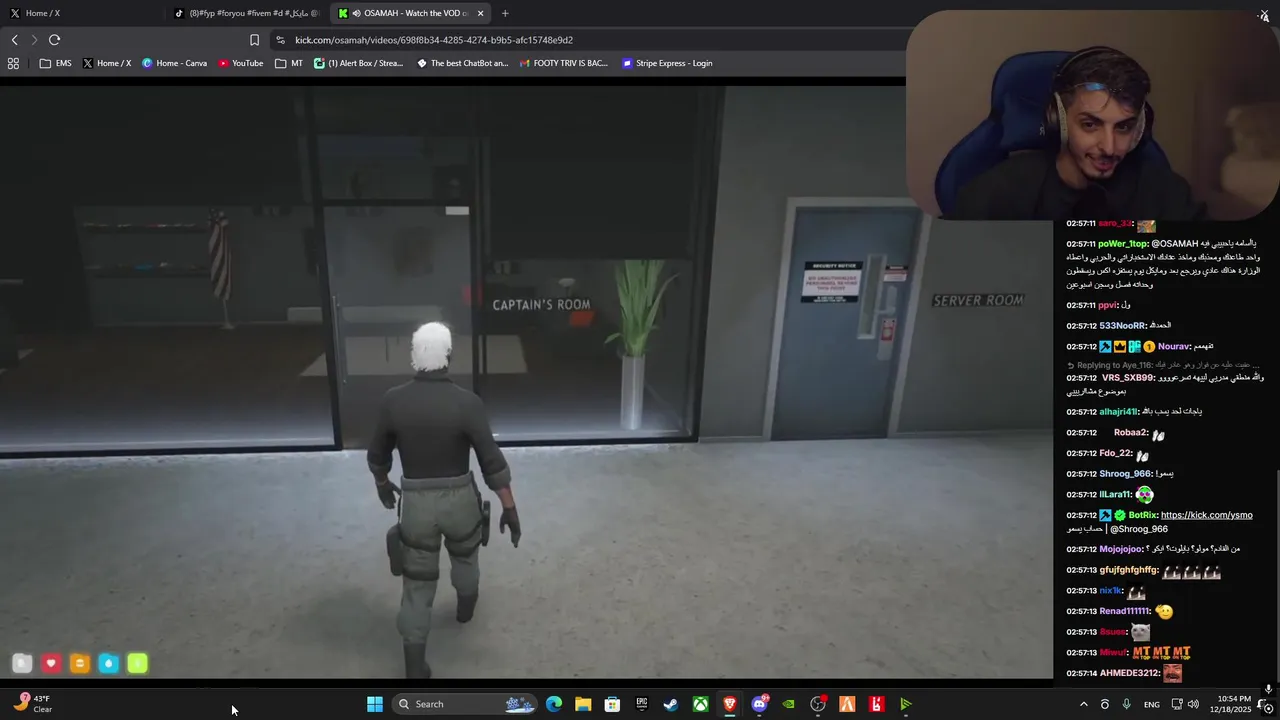1280x720 pixels.
Task: Open Microsoft Edge from the taskbar
Action: pos(554,704)
